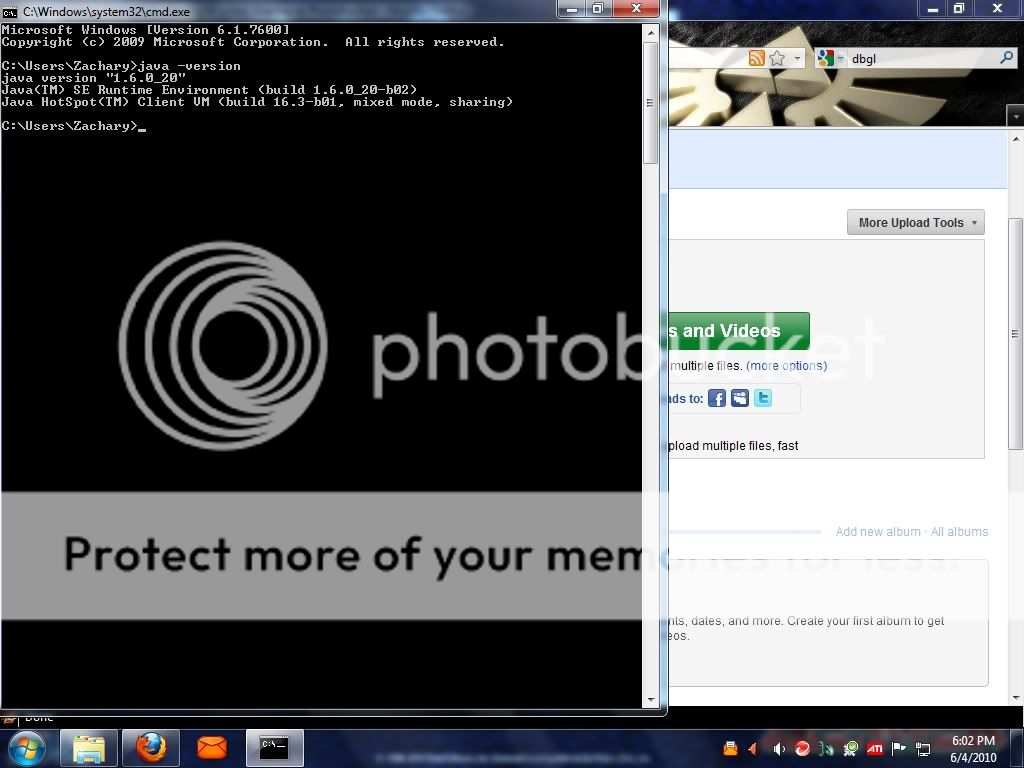Click the browser page scrollbar thumb
Viewport: 1024px width, 768px height.
click(1016, 333)
